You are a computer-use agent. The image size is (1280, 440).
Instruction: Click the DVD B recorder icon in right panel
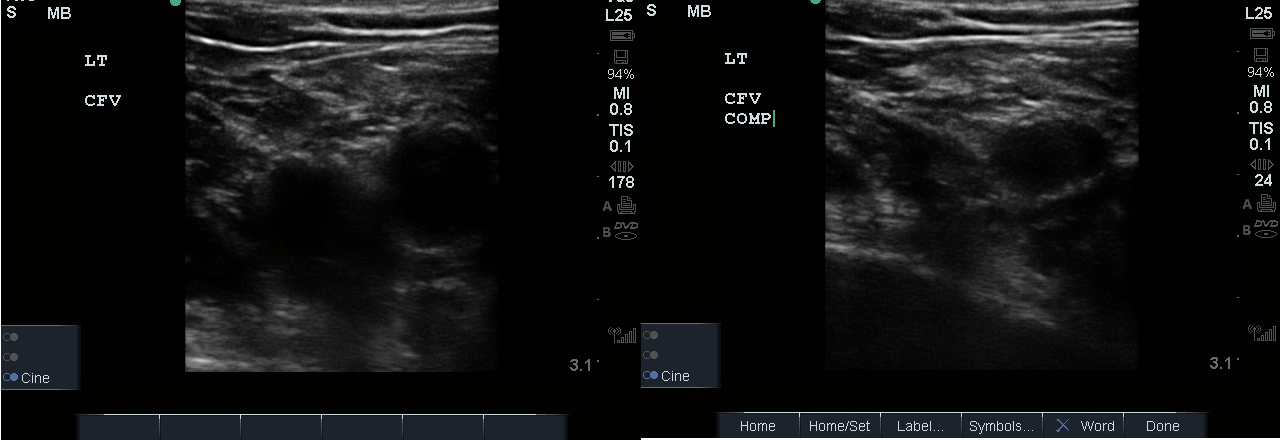coord(1266,228)
